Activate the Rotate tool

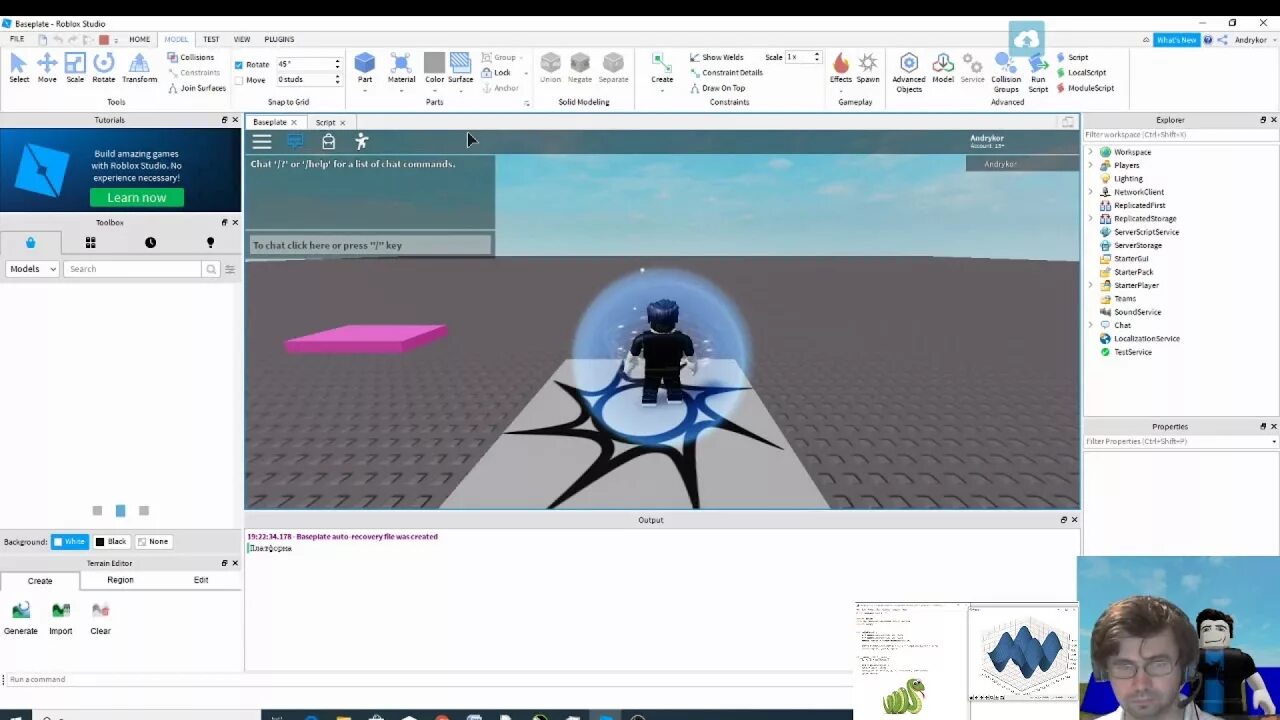pos(104,68)
